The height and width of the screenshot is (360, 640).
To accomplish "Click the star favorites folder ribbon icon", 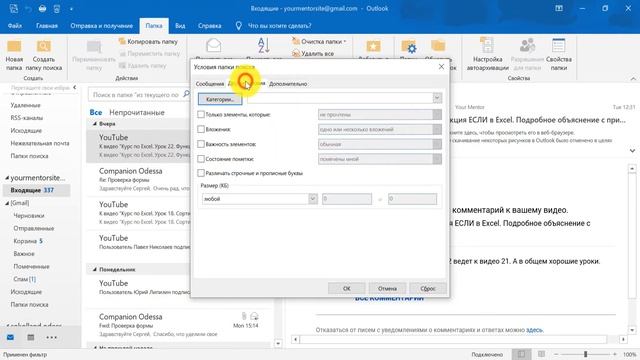I will 373,46.
